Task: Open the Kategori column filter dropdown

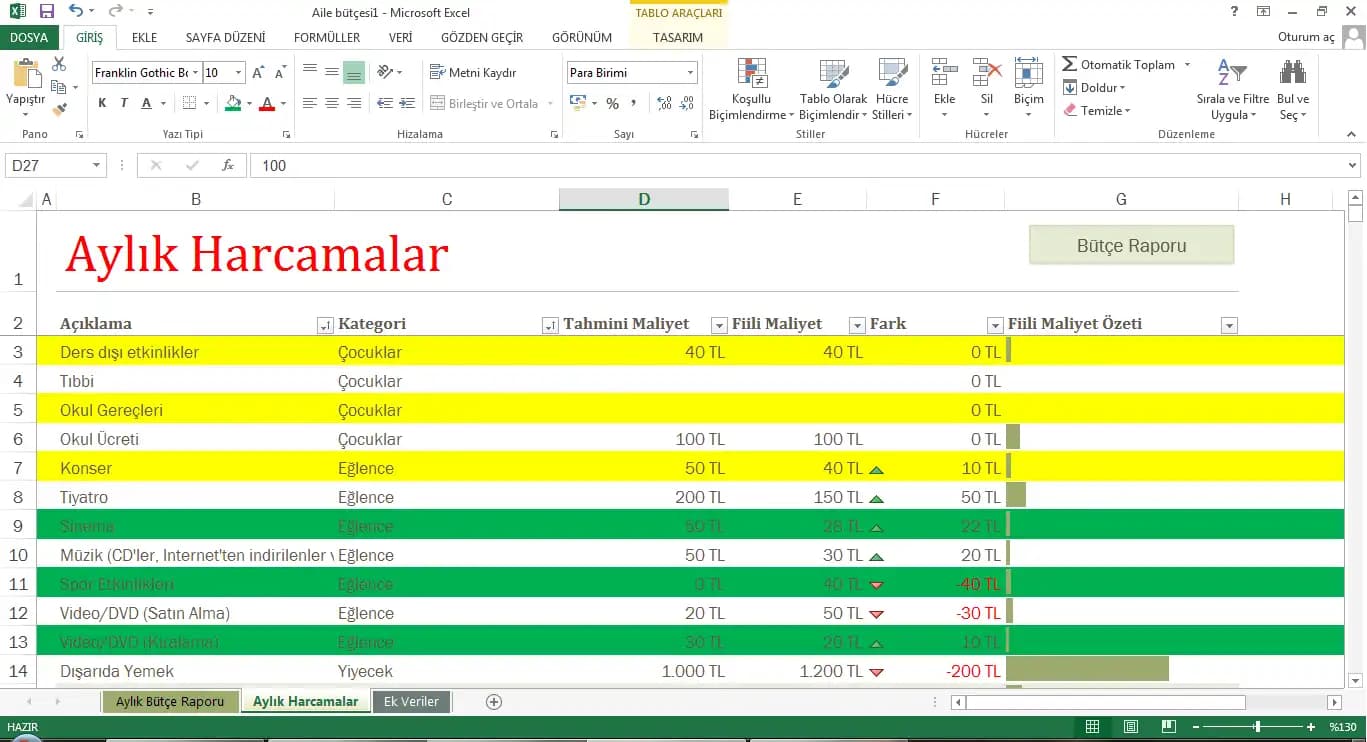Action: pyautogui.click(x=550, y=325)
